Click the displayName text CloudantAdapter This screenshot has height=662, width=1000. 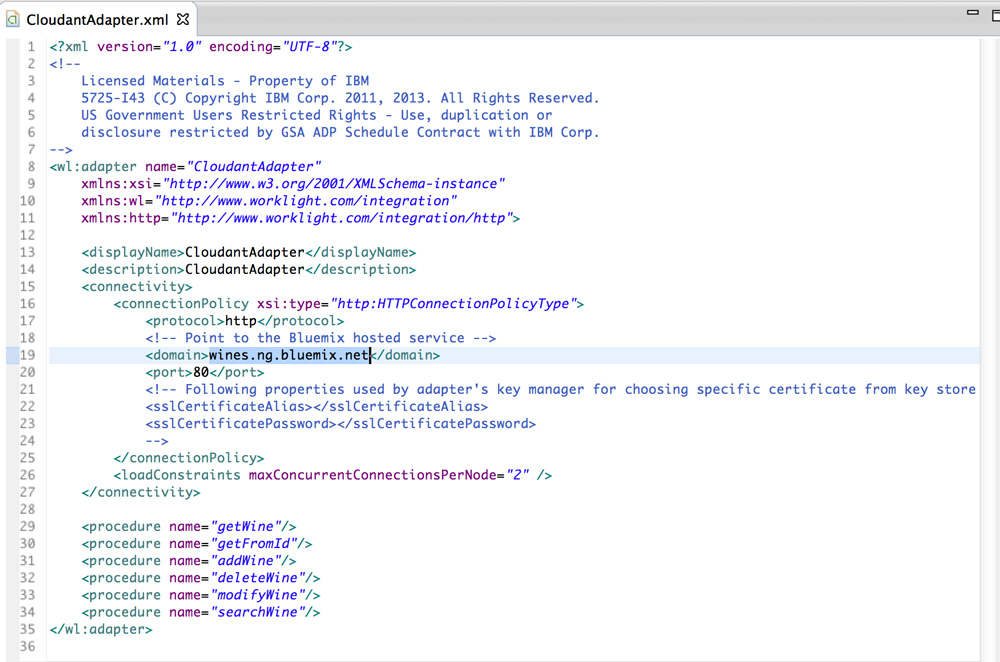click(x=245, y=253)
